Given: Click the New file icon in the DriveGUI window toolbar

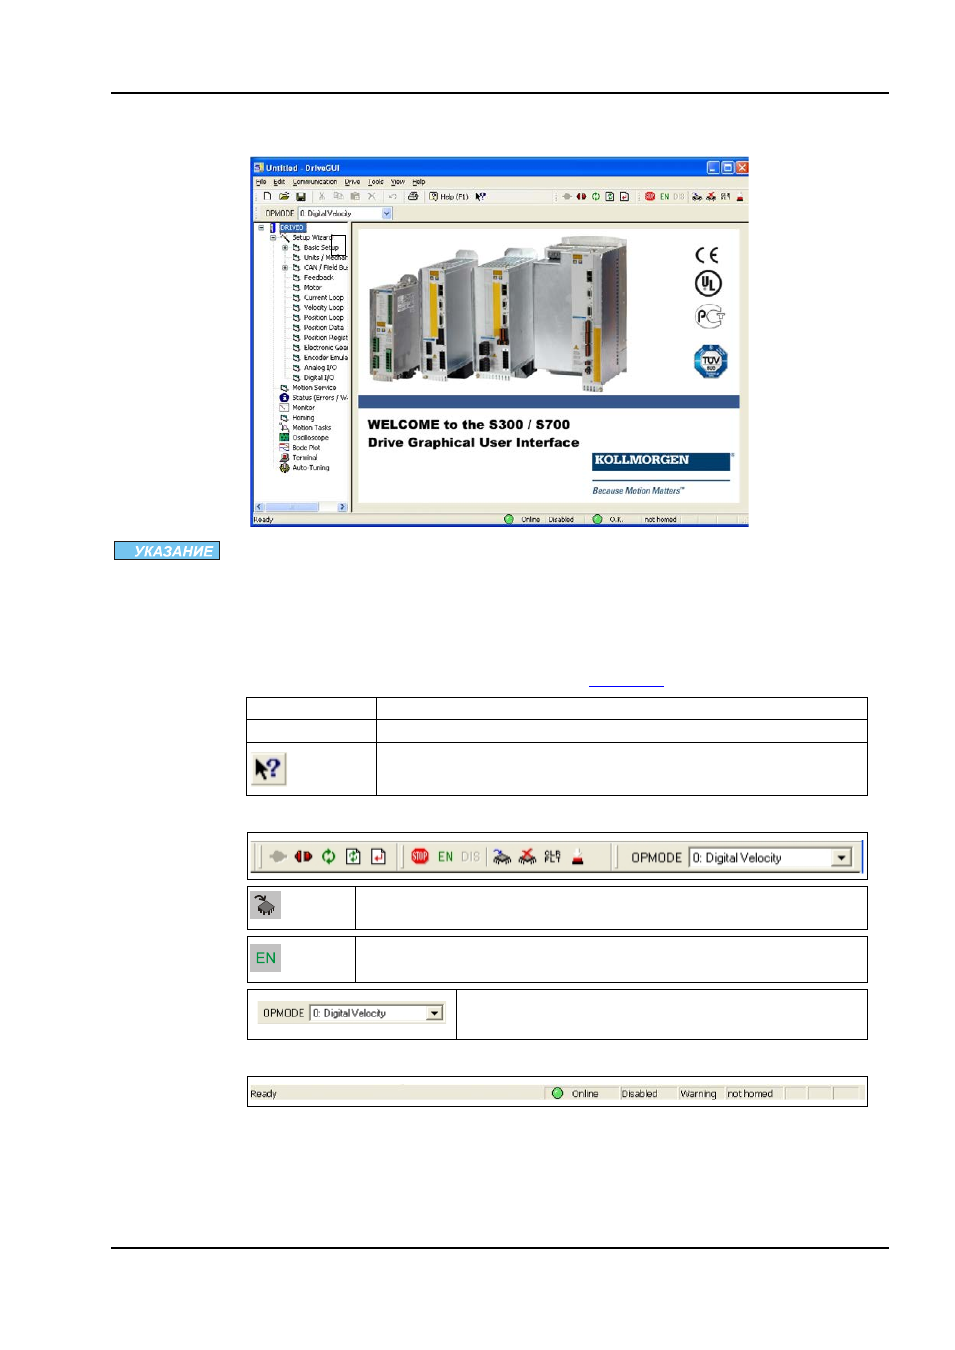Looking at the screenshot, I should pos(267,197).
